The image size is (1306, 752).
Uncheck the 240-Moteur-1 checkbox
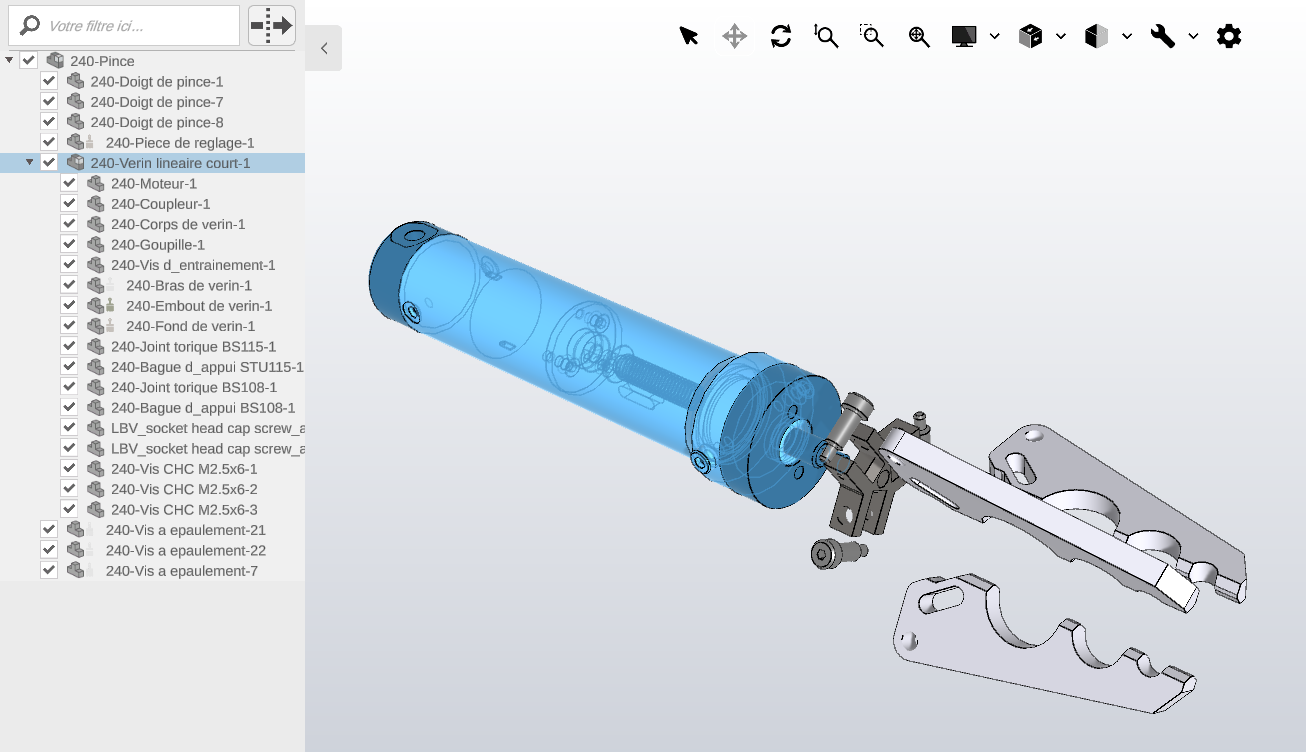coord(69,183)
